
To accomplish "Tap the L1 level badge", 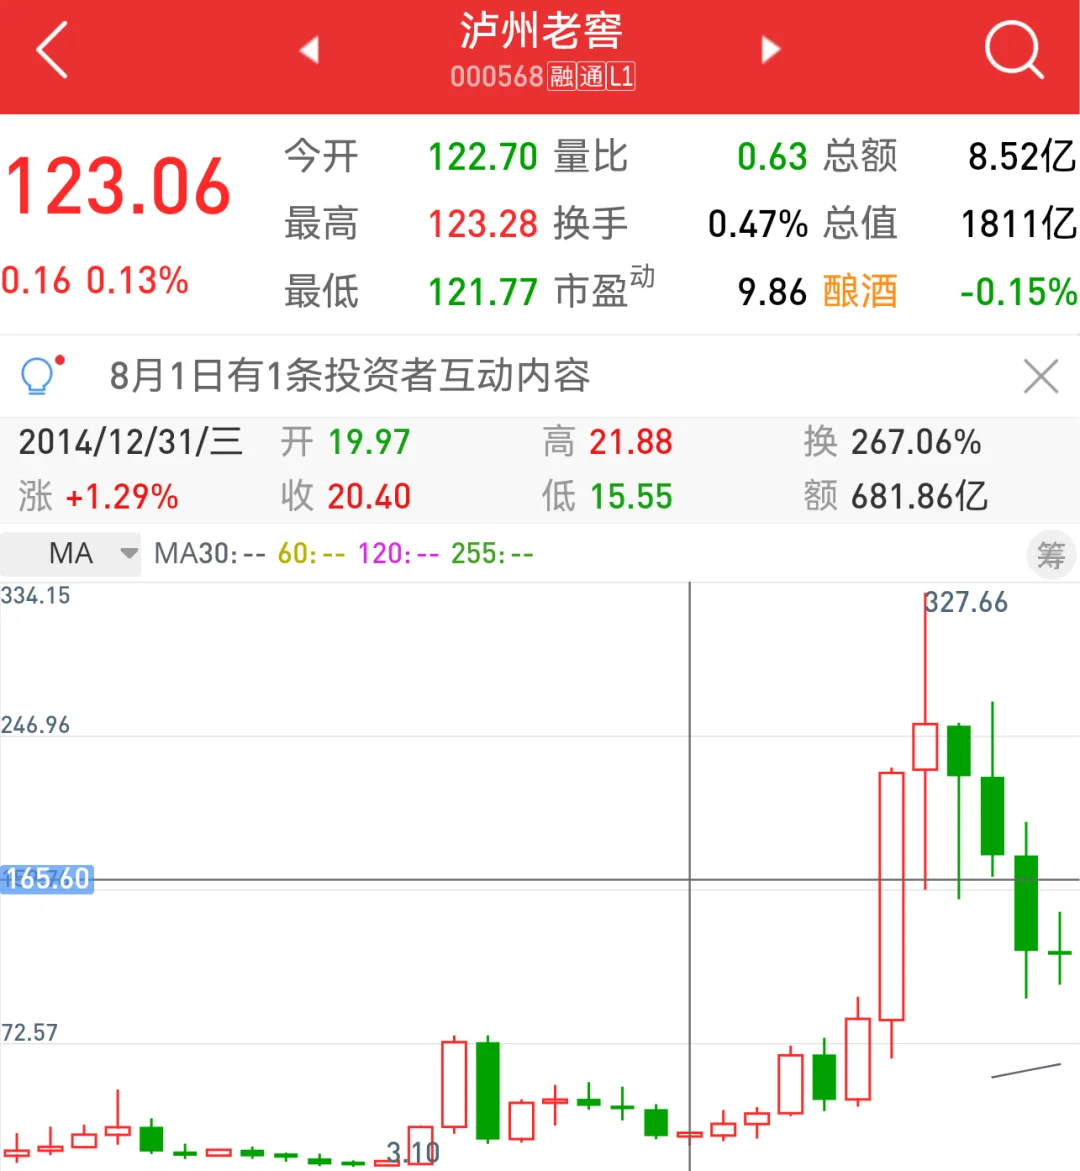I will point(621,76).
